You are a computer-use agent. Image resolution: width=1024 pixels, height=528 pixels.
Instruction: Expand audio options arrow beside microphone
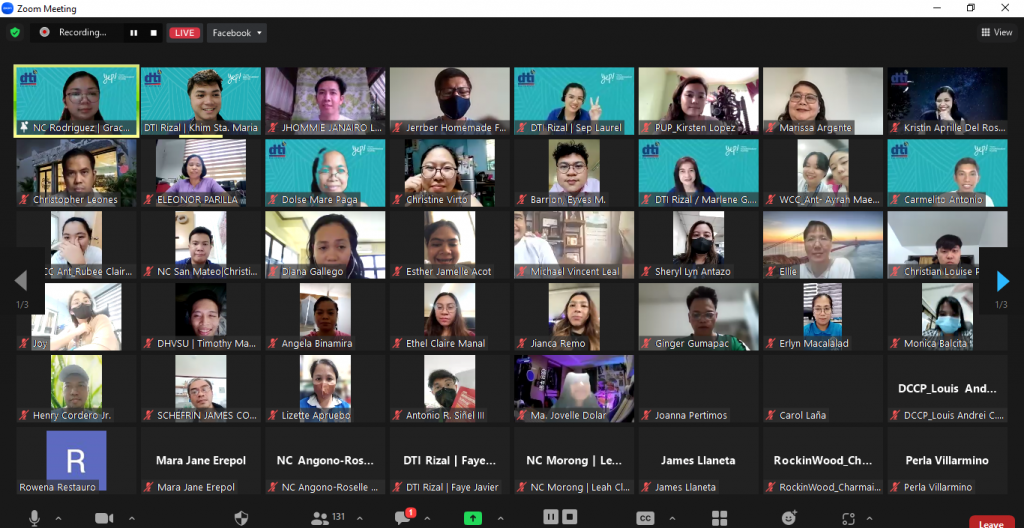[58, 518]
